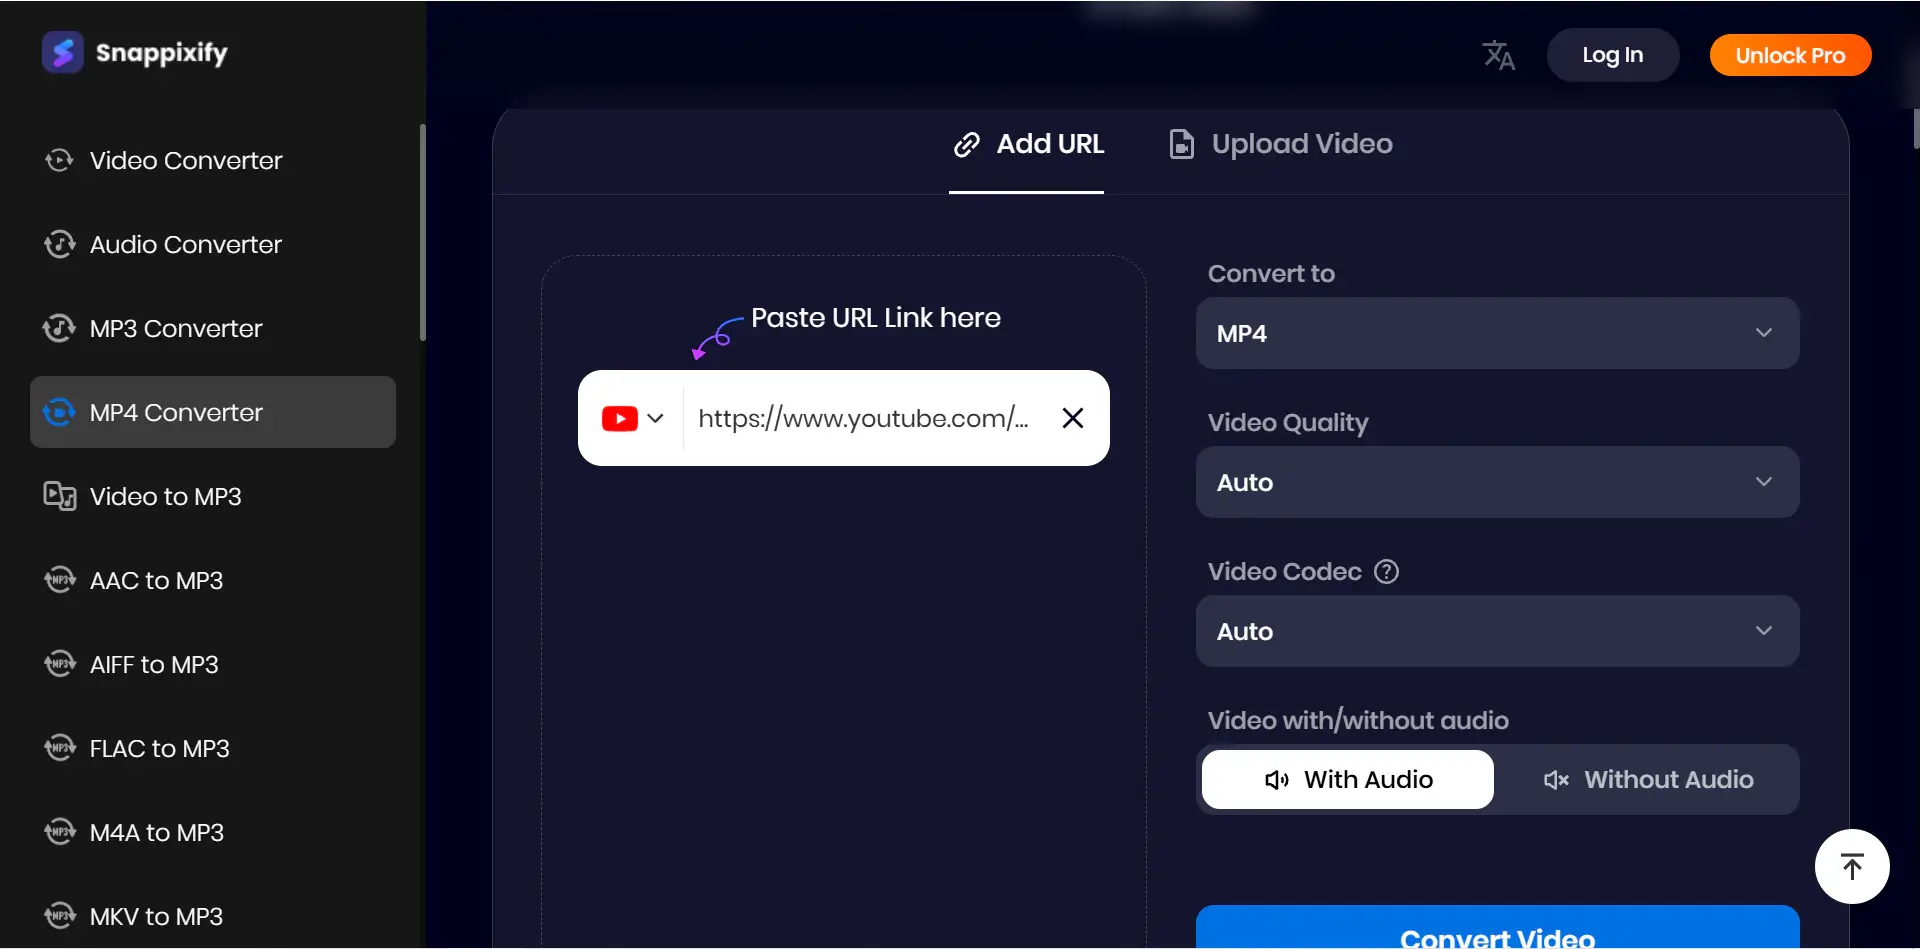
Task: Switch to the Upload Video tab
Action: (x=1281, y=144)
